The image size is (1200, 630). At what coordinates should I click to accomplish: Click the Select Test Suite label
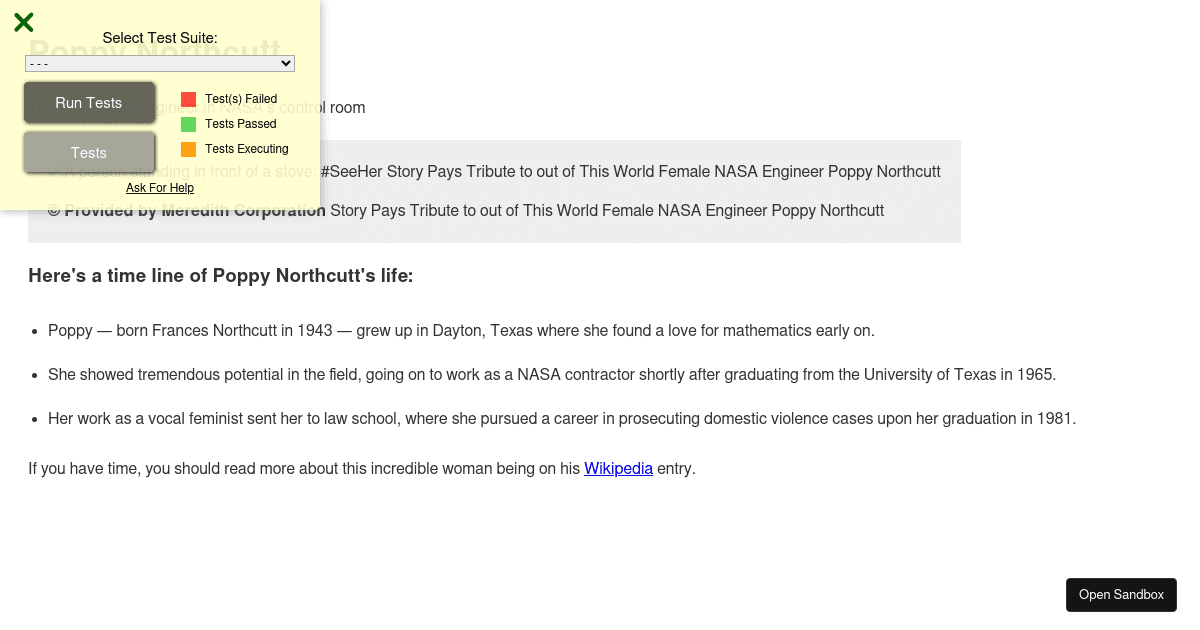(x=160, y=38)
